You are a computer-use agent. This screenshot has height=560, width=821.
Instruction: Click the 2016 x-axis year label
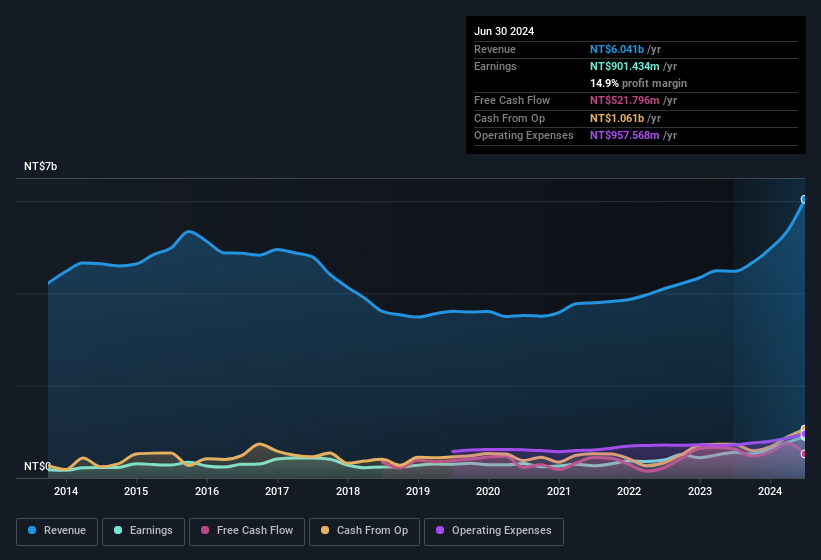[207, 491]
